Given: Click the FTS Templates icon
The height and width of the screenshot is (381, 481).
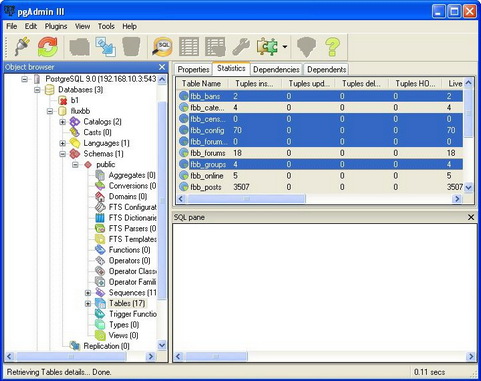Looking at the screenshot, I should click(100, 239).
